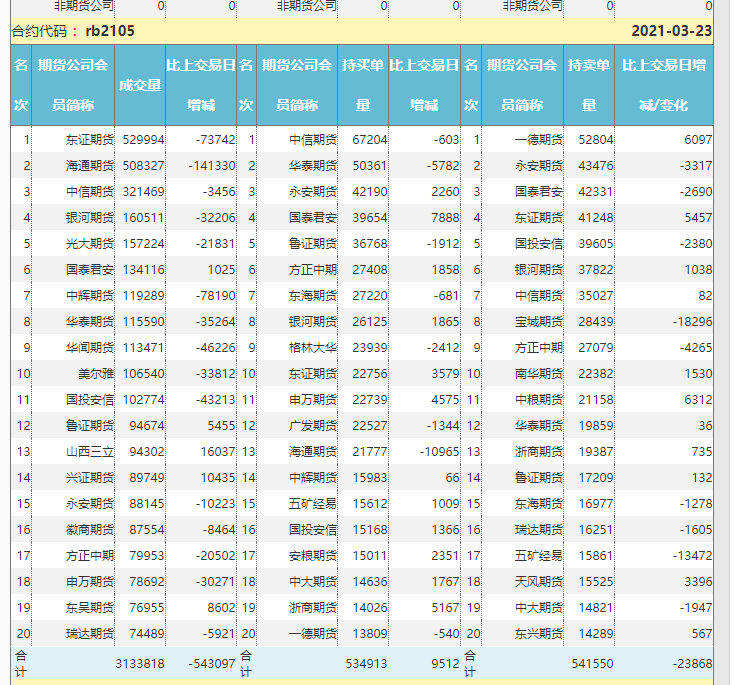The height and width of the screenshot is (685, 732).
Task: Click the 成交量 column header
Action: (140, 85)
